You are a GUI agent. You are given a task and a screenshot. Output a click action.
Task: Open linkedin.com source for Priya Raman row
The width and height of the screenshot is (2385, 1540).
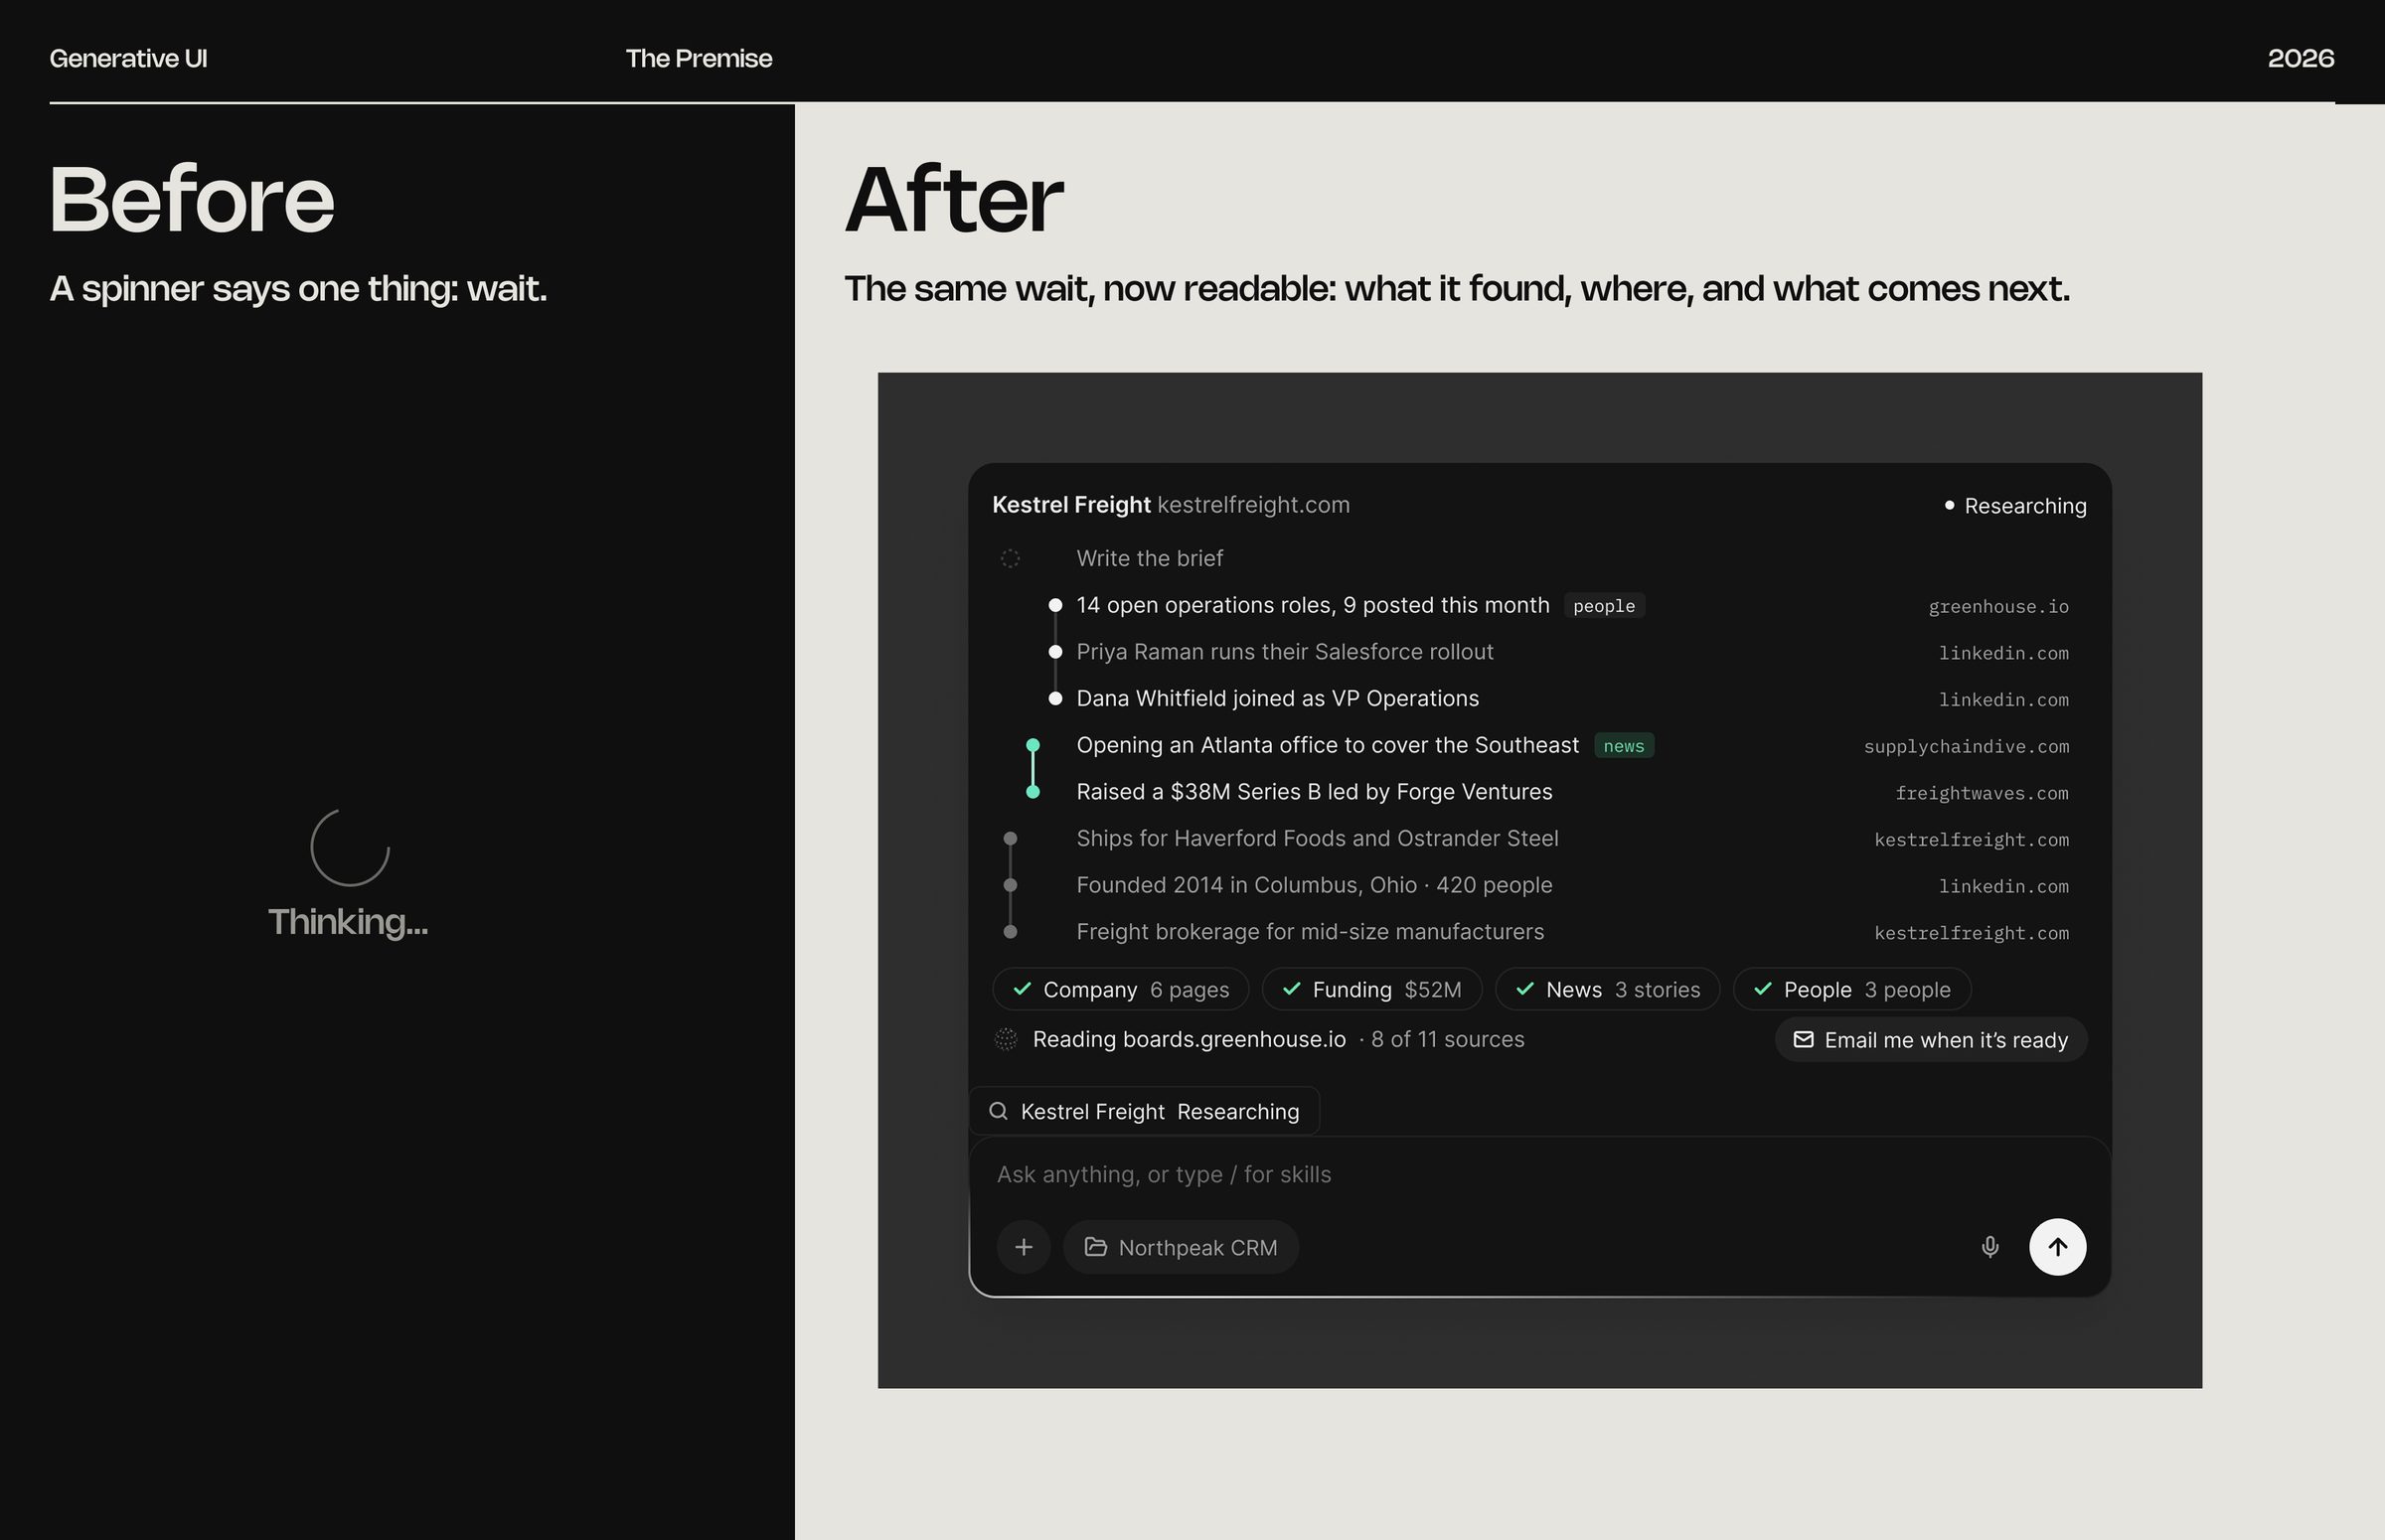(2003, 653)
